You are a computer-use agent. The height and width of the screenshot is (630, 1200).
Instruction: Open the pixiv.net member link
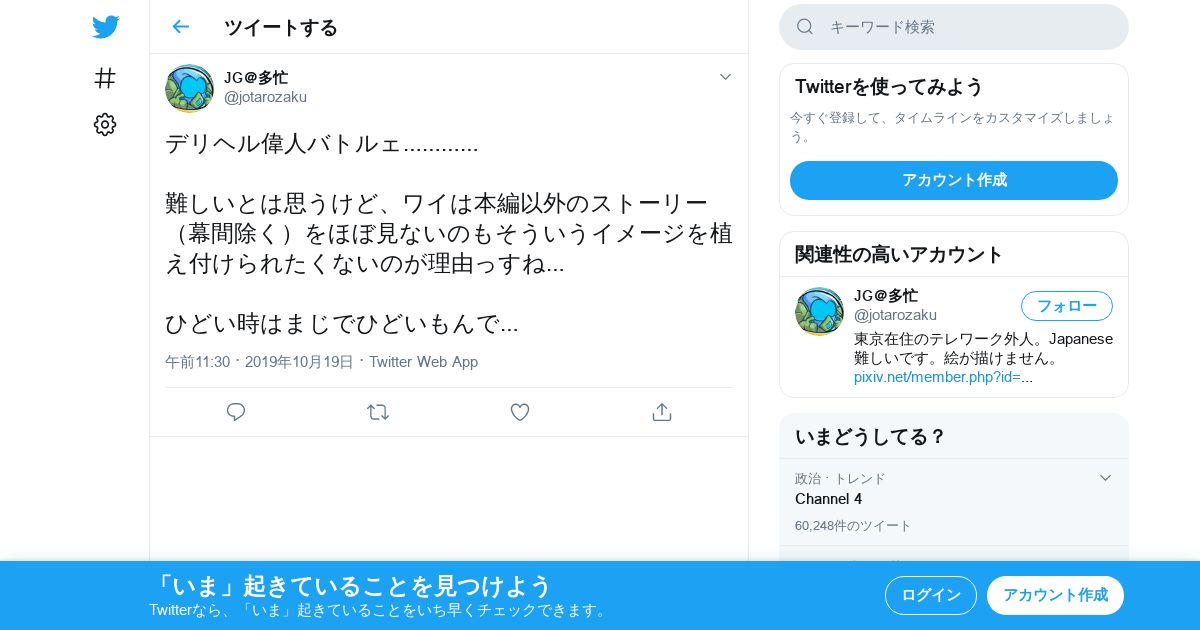943,377
